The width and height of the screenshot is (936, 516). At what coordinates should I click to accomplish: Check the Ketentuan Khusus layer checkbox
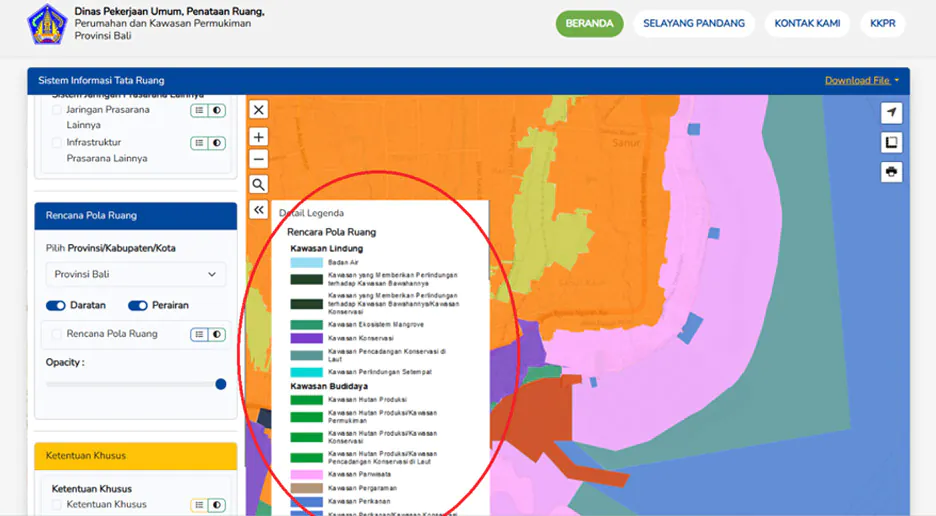[57, 505]
